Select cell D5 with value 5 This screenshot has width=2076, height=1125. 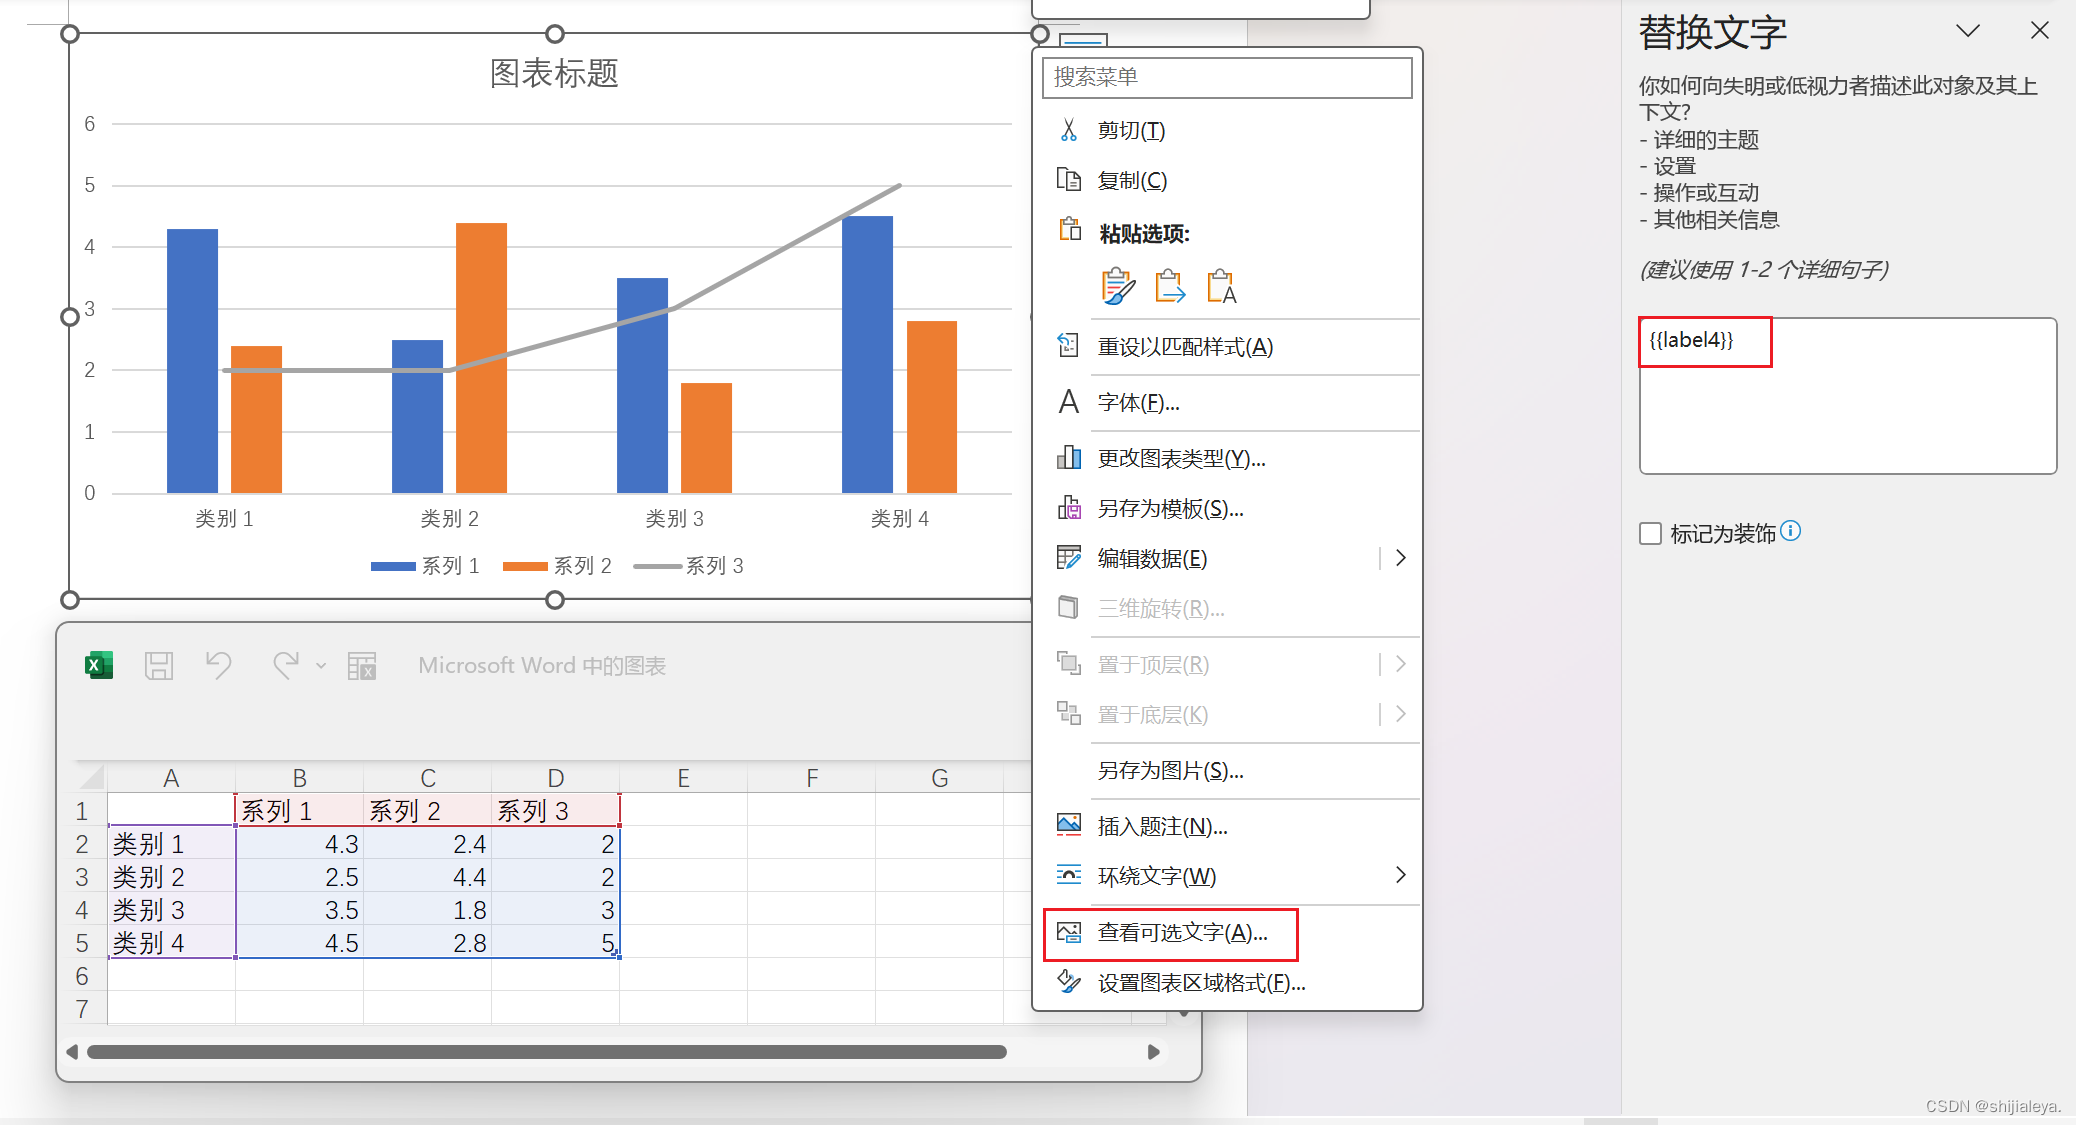tap(555, 942)
